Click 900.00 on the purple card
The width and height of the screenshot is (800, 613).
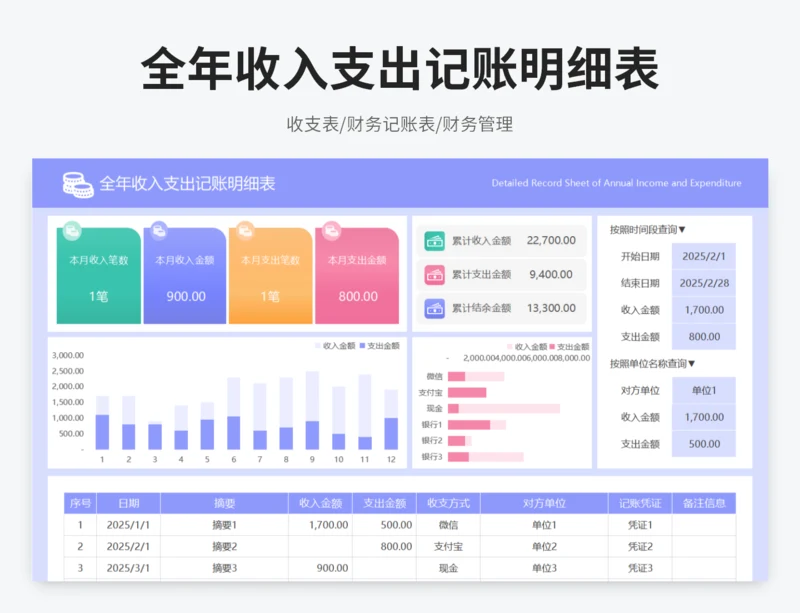click(x=186, y=297)
